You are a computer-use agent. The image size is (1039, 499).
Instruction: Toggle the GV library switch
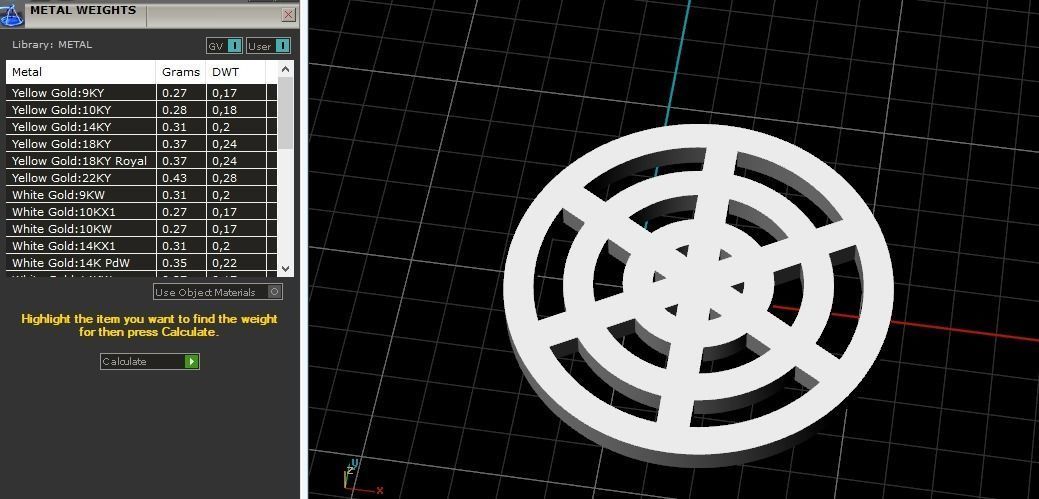point(225,46)
